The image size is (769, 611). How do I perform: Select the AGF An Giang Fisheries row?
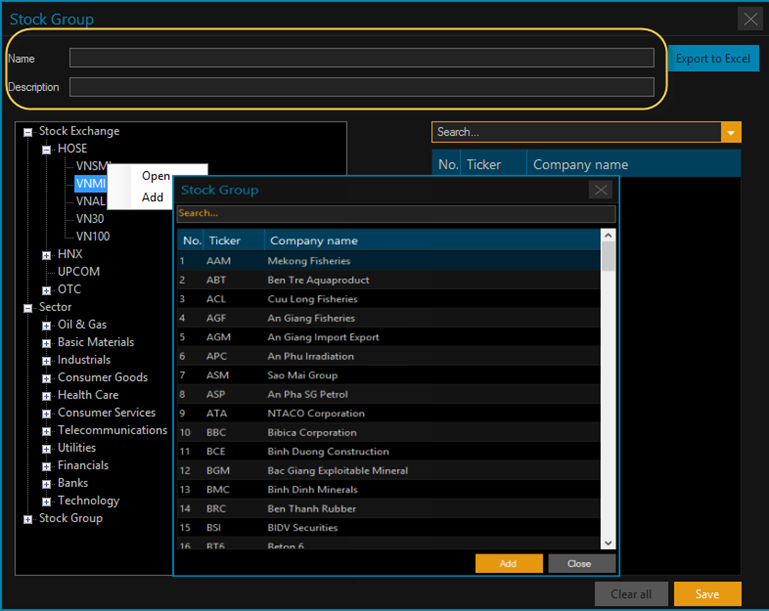point(388,318)
